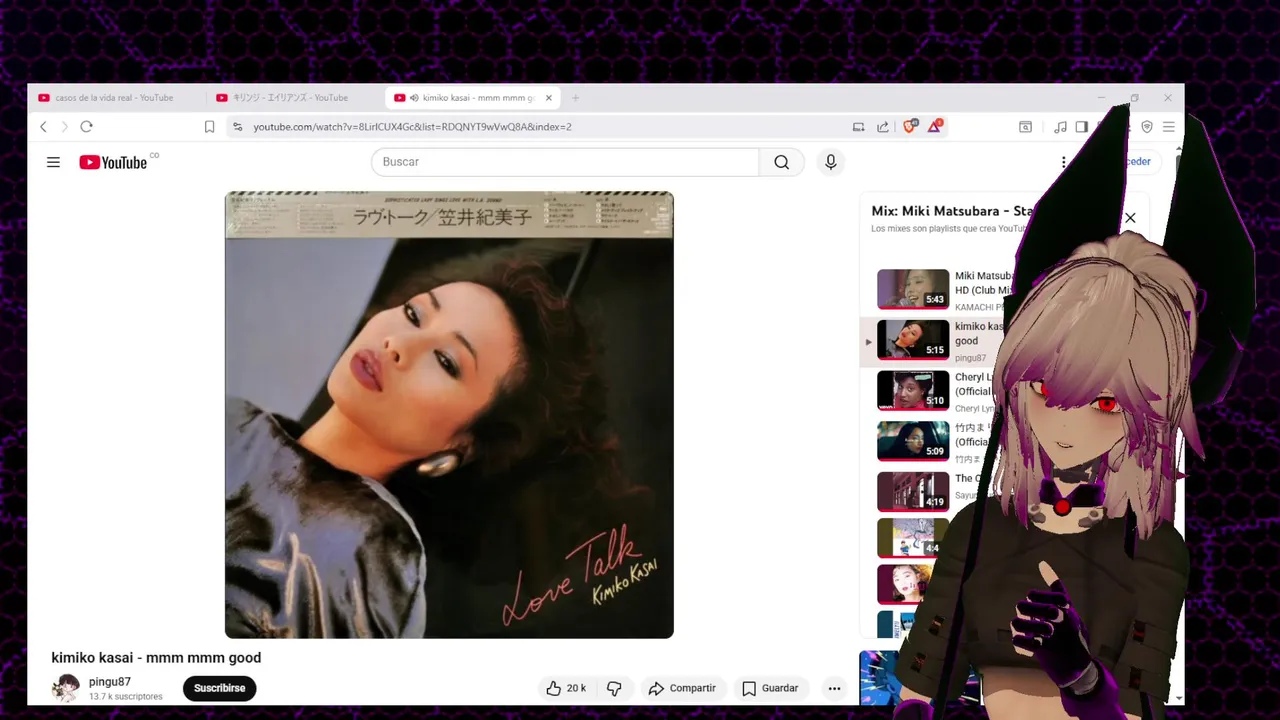This screenshot has height=720, width=1280.
Task: Open the music note playlist icon
Action: 1060,127
